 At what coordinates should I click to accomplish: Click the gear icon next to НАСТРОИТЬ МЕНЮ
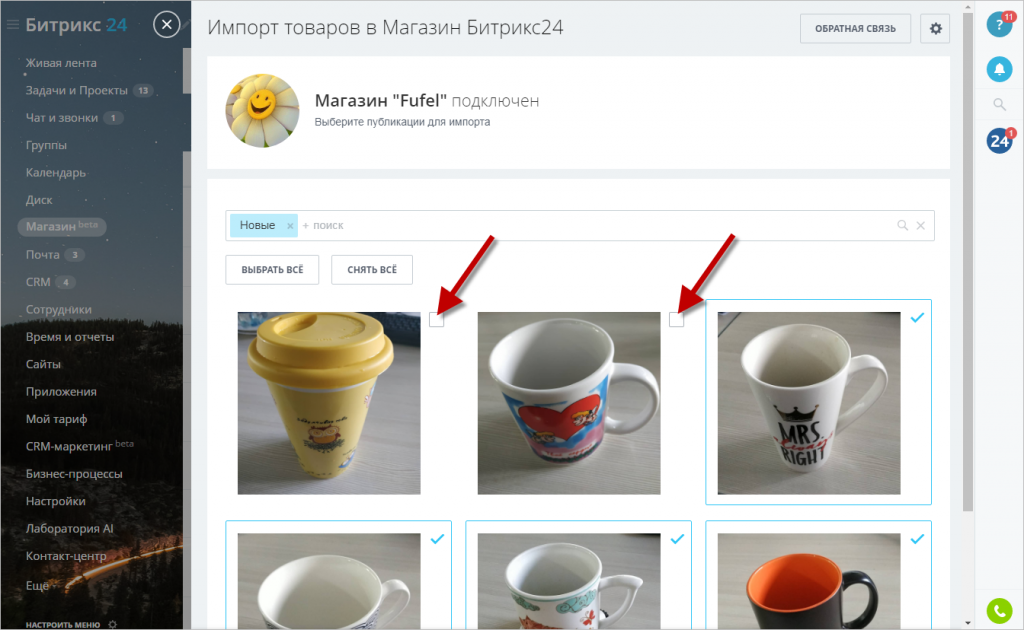click(112, 625)
